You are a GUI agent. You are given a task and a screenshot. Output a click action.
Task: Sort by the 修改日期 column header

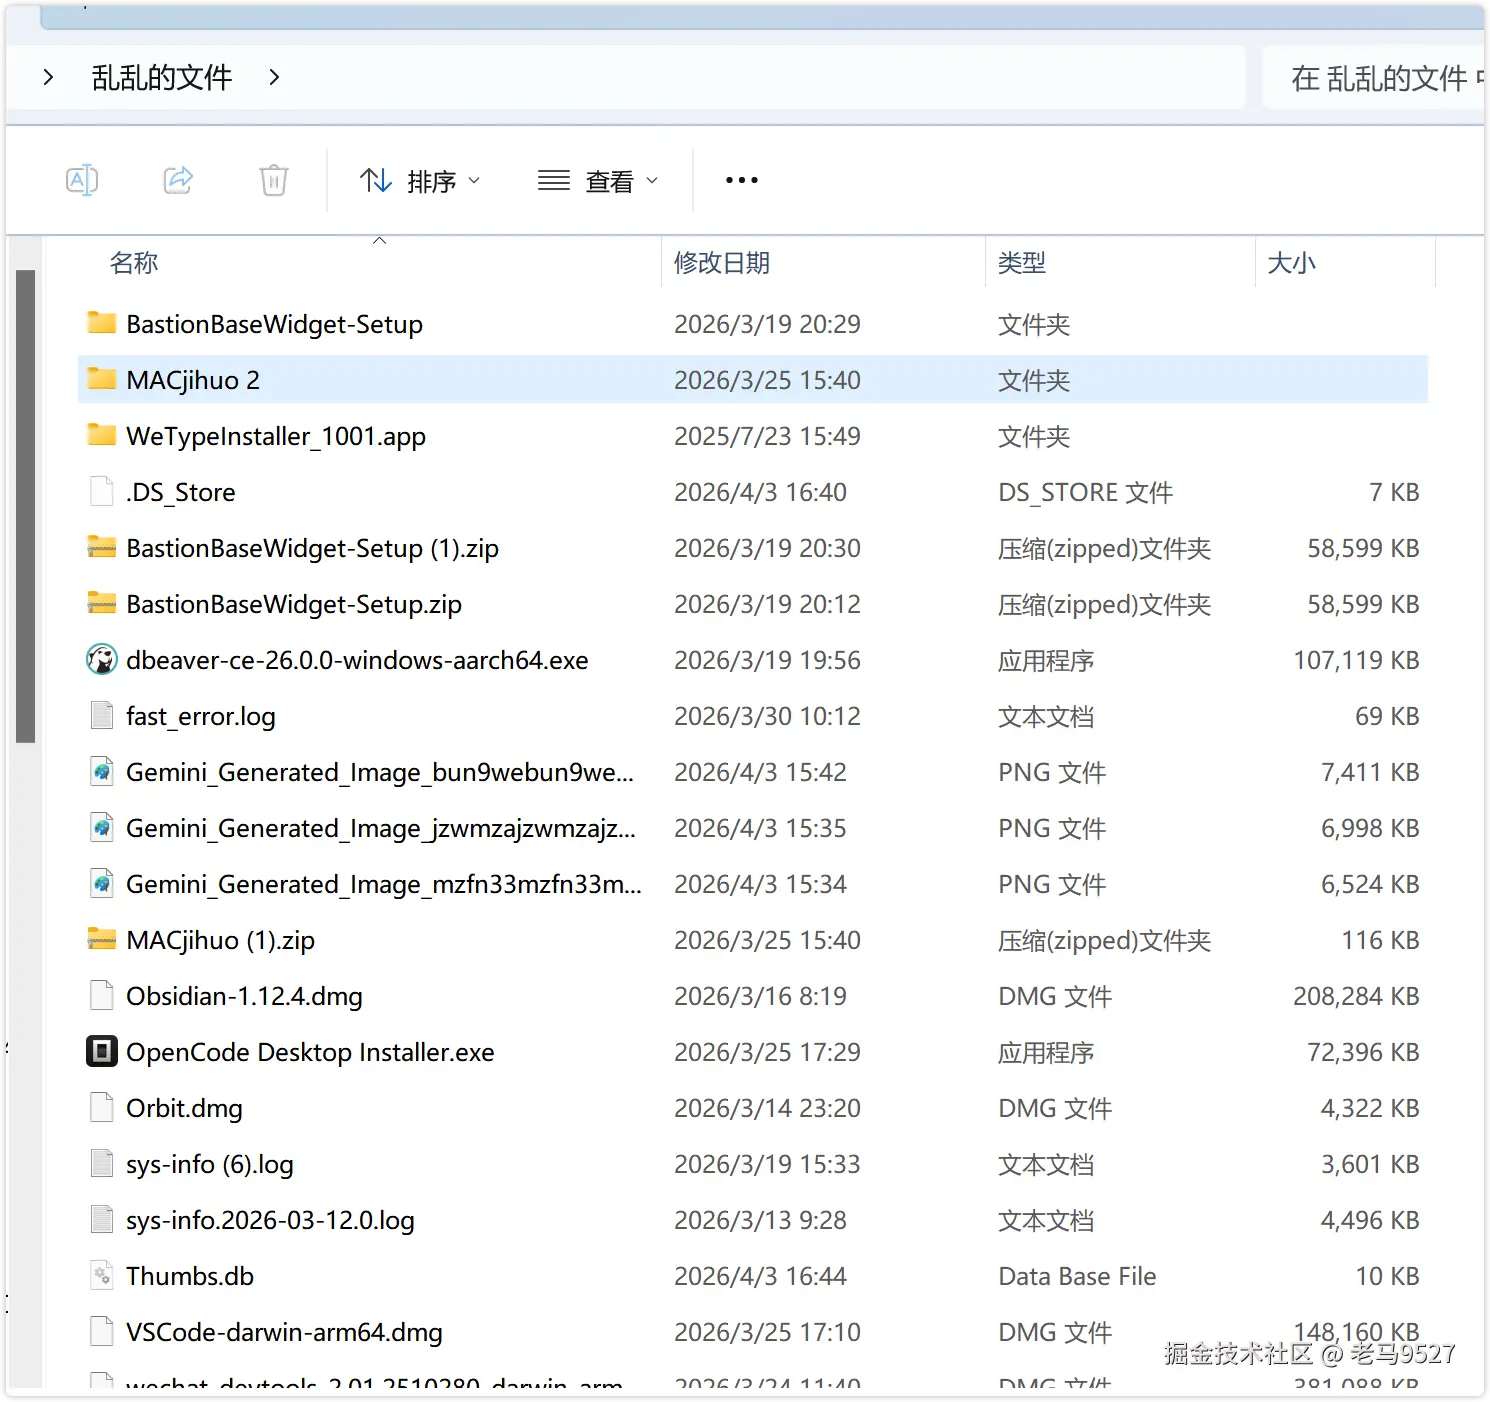click(721, 263)
